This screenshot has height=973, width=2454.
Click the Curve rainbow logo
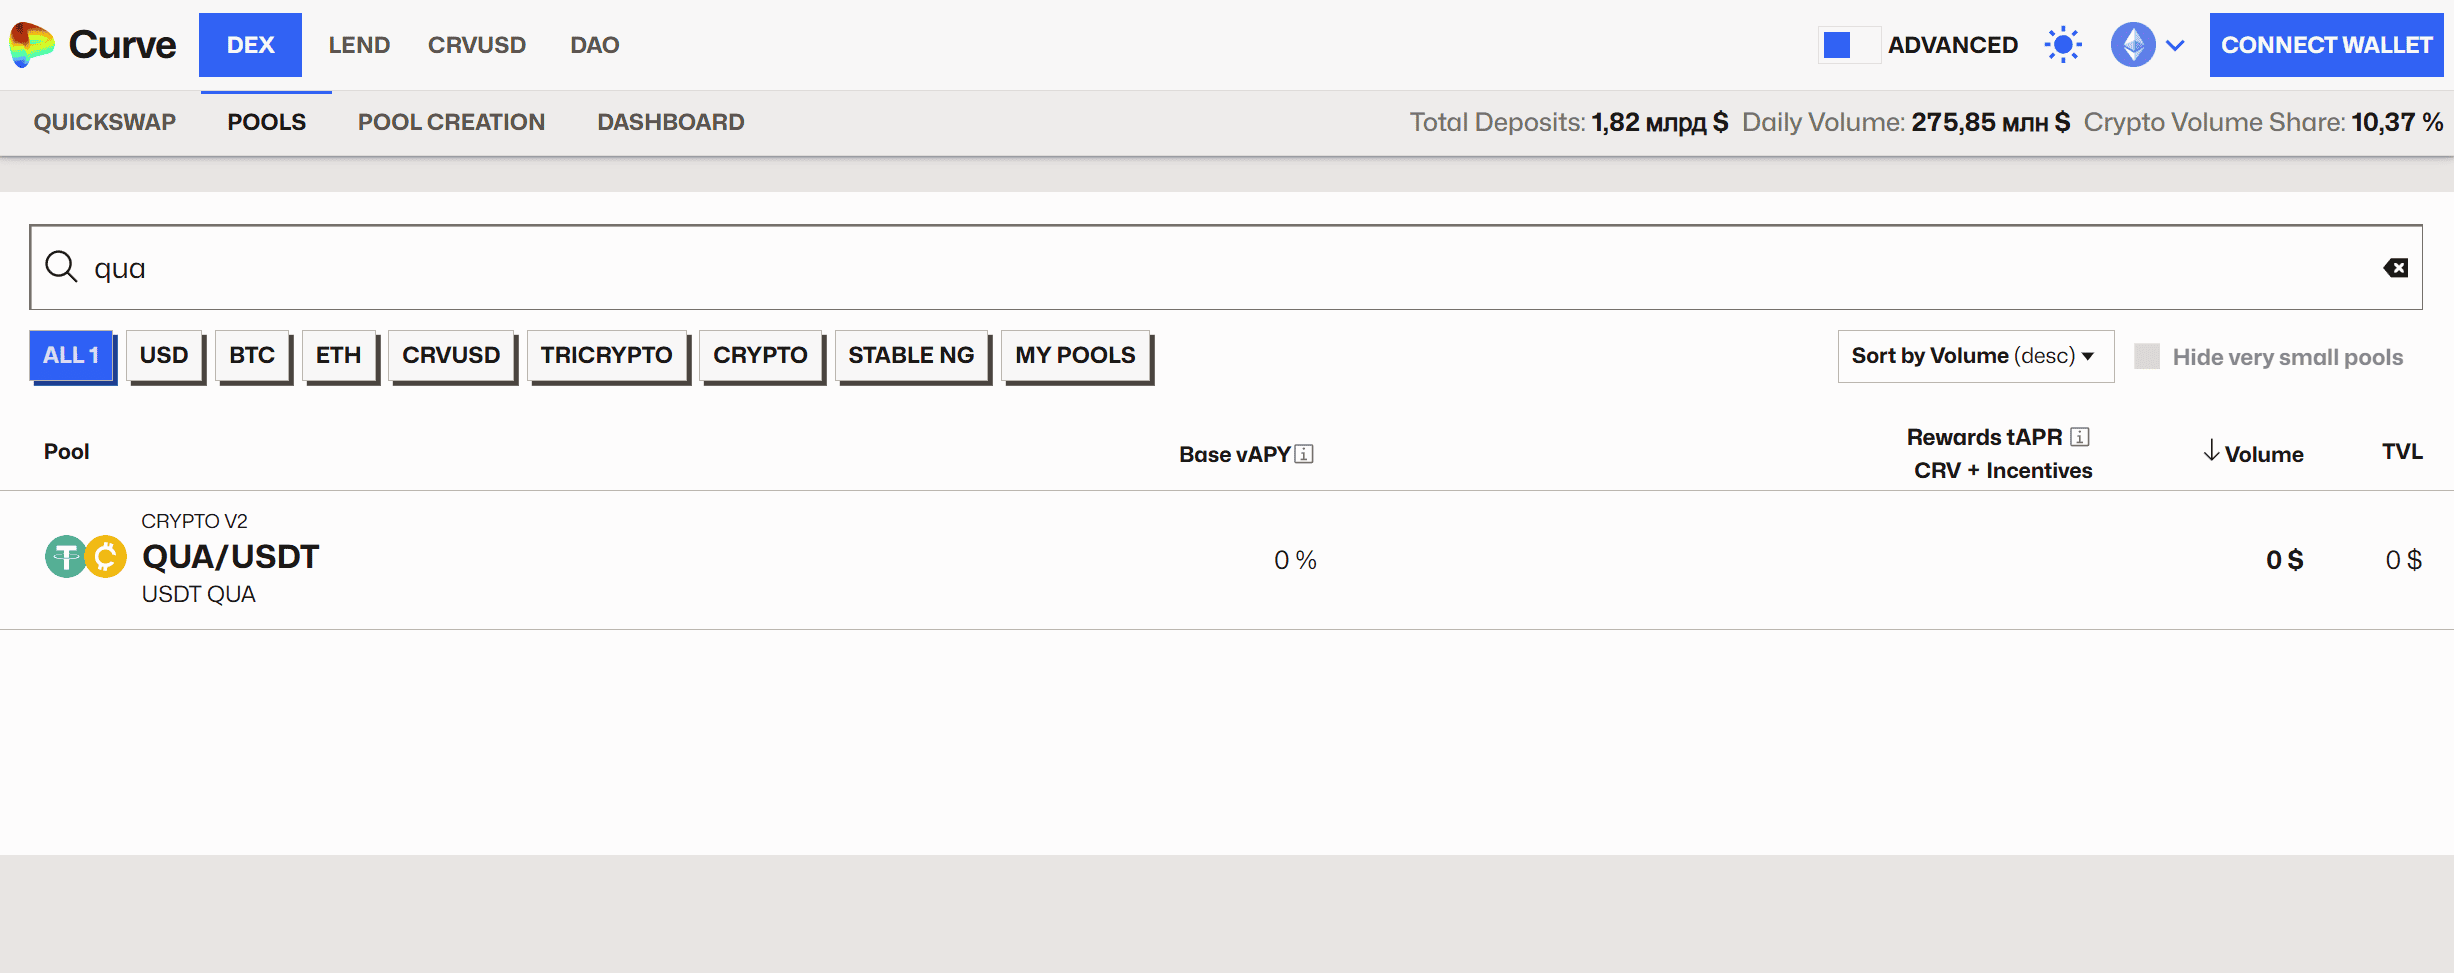32,45
